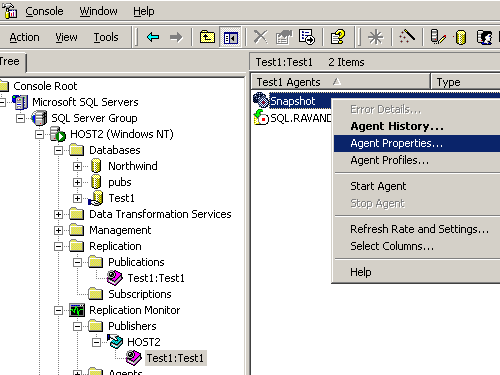
Task: Click the New asterisk toolbar icon
Action: [376, 37]
